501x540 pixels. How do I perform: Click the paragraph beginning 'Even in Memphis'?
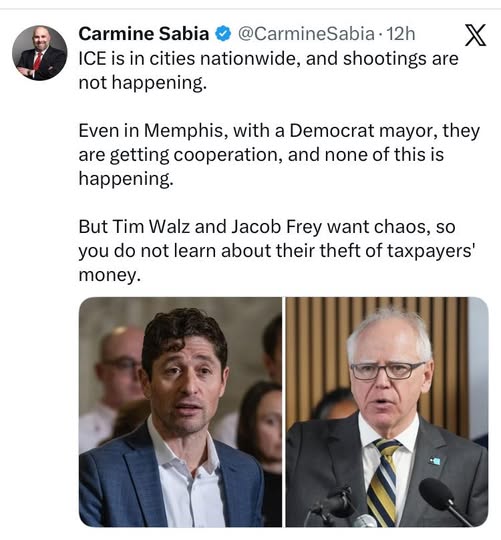pos(279,155)
